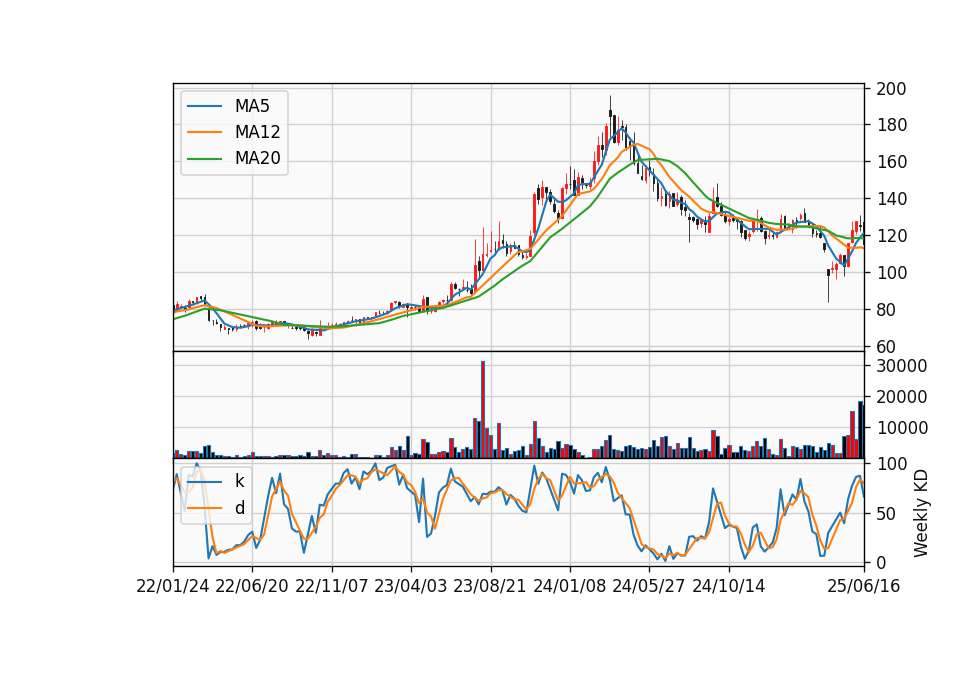
Task: Click the 20000 volume axis tick
Action: (x=901, y=397)
